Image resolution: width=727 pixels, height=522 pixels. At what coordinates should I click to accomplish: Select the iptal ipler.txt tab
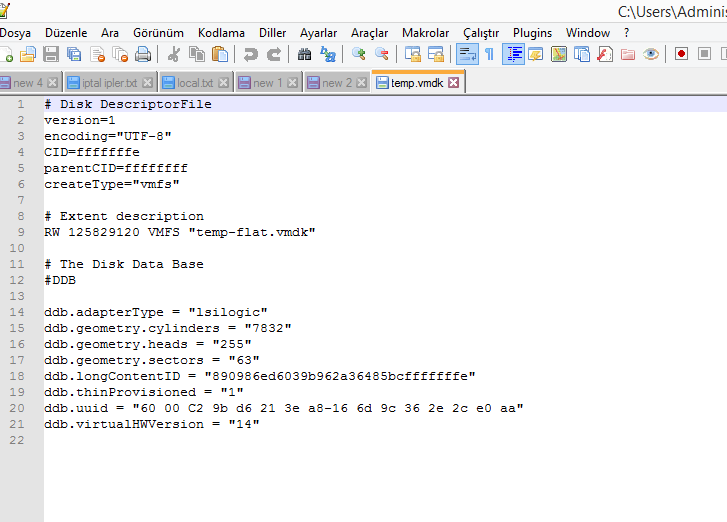click(110, 83)
